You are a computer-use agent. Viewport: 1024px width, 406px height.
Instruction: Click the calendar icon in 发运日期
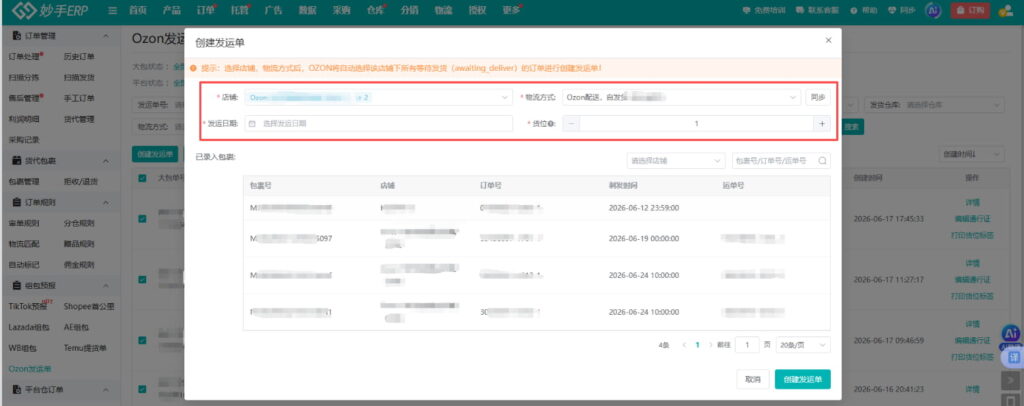(252, 123)
